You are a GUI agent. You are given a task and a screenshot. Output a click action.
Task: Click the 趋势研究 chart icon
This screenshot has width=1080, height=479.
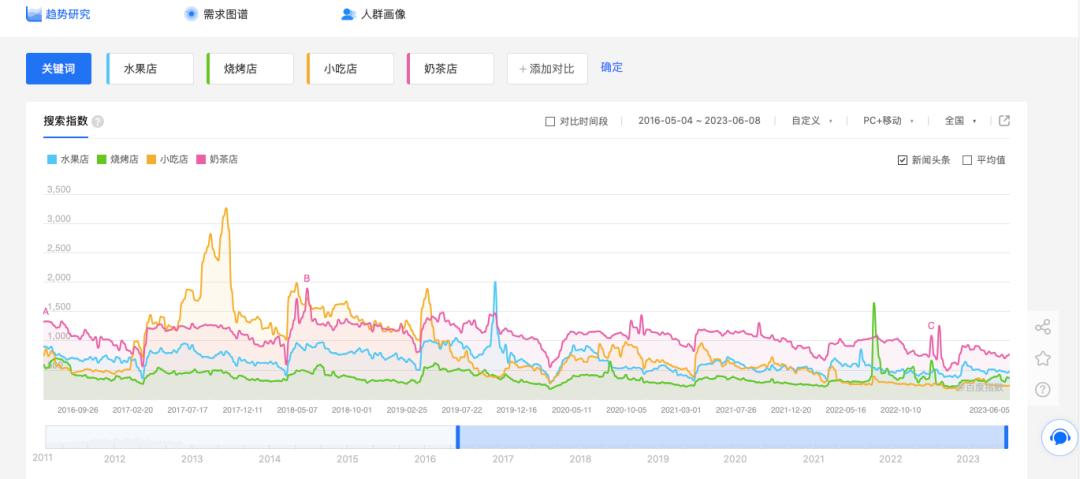[x=34, y=14]
